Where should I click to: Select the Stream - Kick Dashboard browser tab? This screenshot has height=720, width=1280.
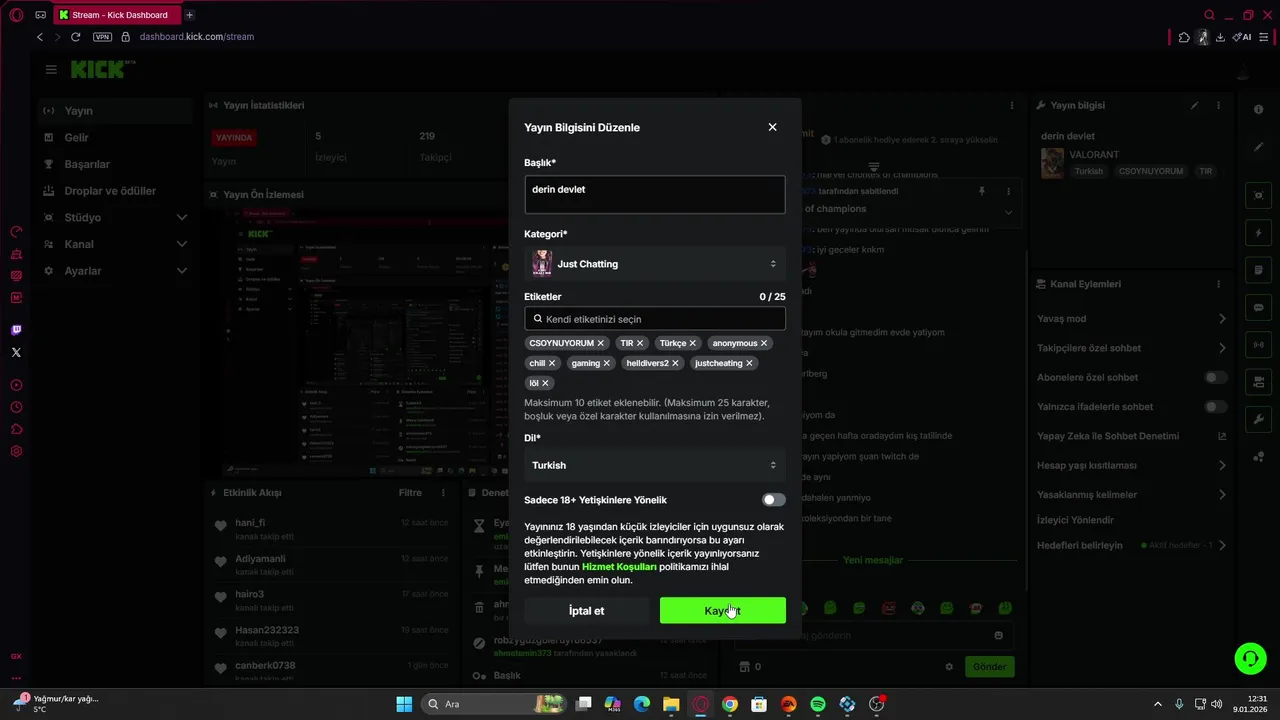pos(118,15)
